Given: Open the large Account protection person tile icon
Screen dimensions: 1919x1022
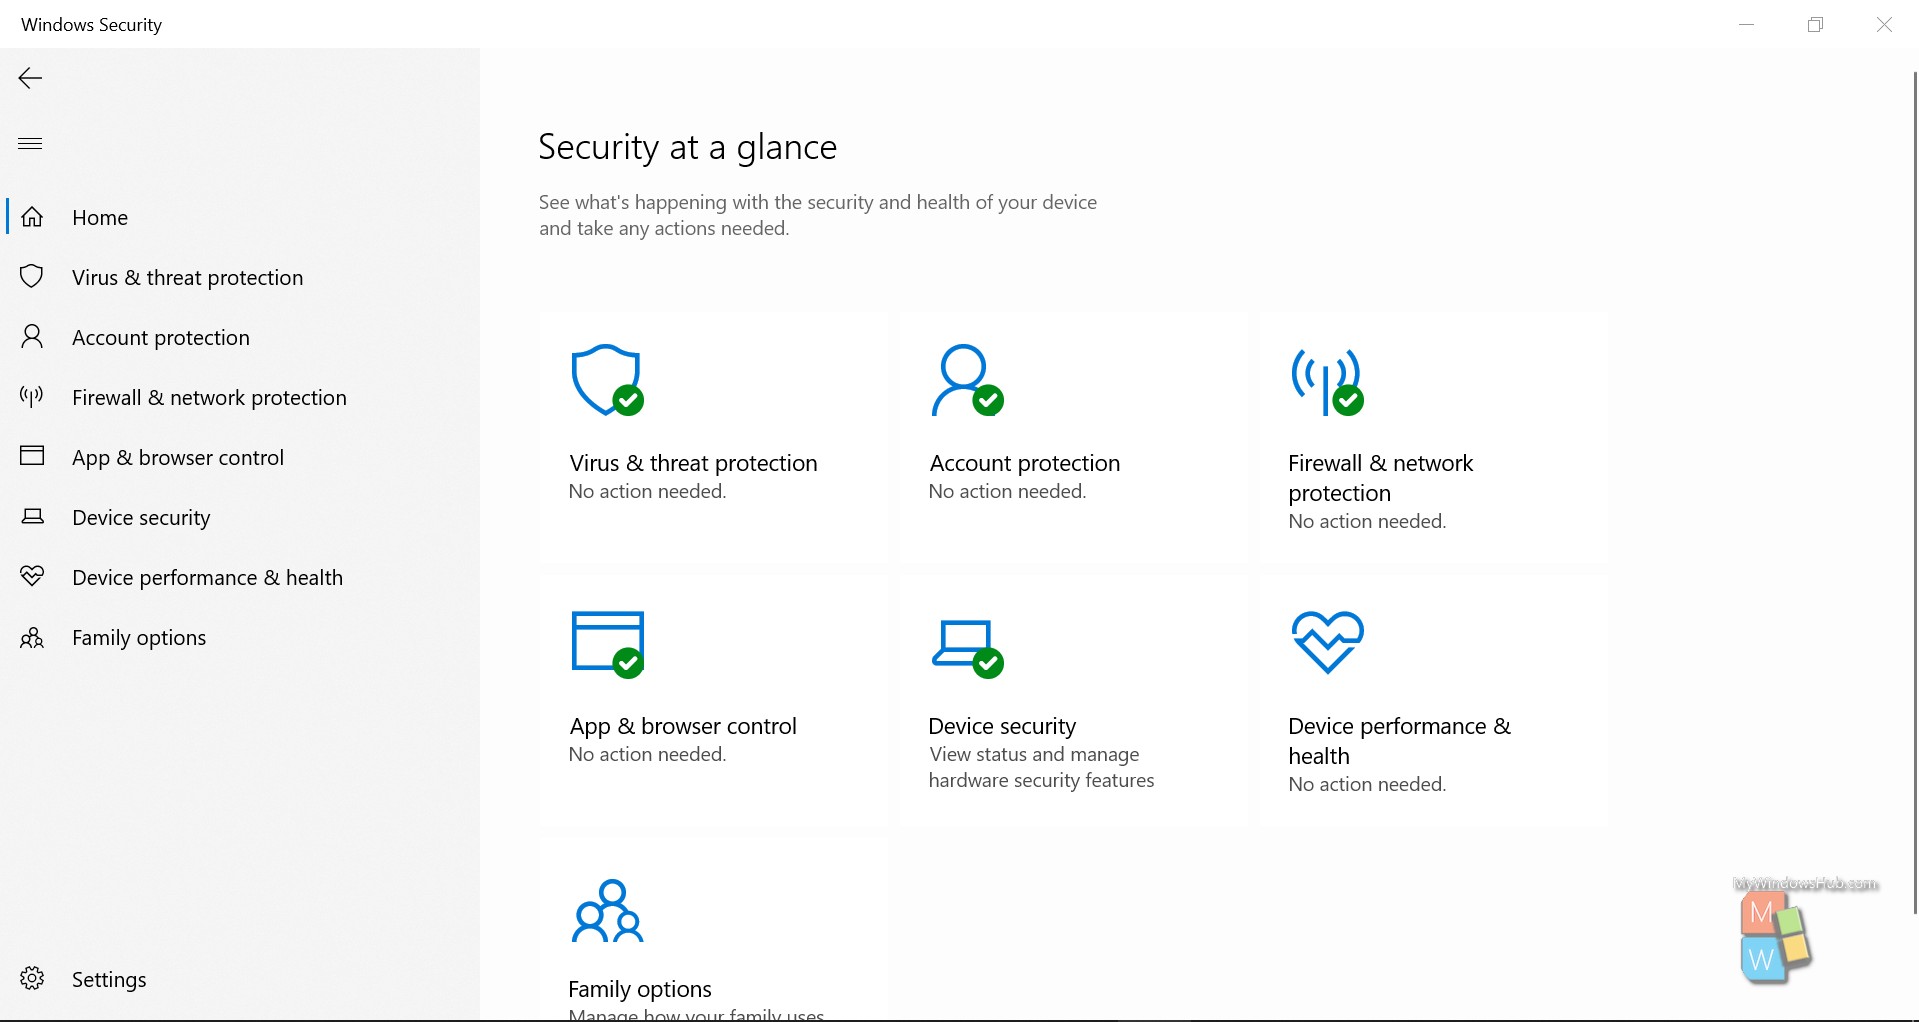Looking at the screenshot, I should click(967, 380).
